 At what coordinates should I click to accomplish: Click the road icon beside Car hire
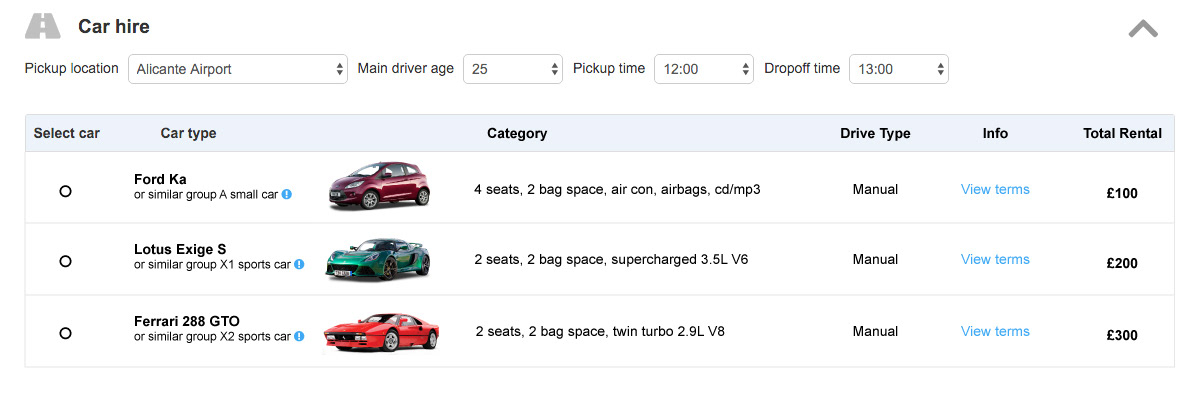[x=42, y=27]
